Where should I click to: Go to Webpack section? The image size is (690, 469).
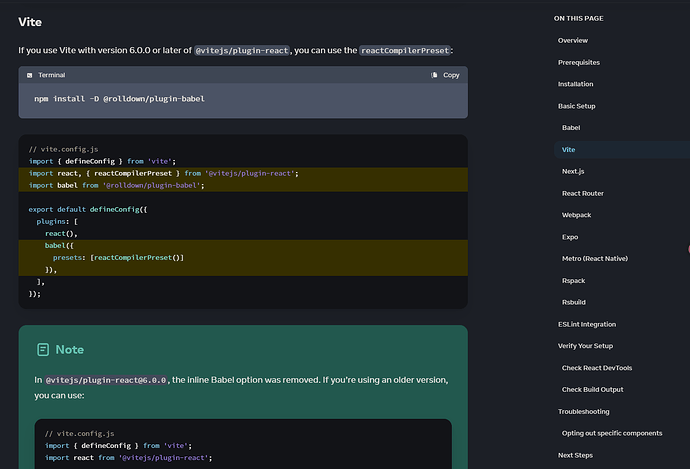[576, 215]
